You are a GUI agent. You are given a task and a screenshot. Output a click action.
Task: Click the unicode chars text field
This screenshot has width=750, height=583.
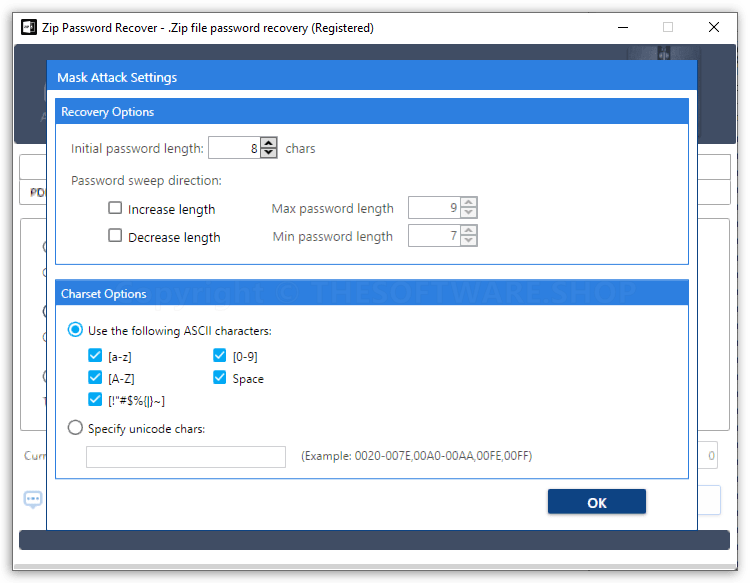[x=185, y=457]
